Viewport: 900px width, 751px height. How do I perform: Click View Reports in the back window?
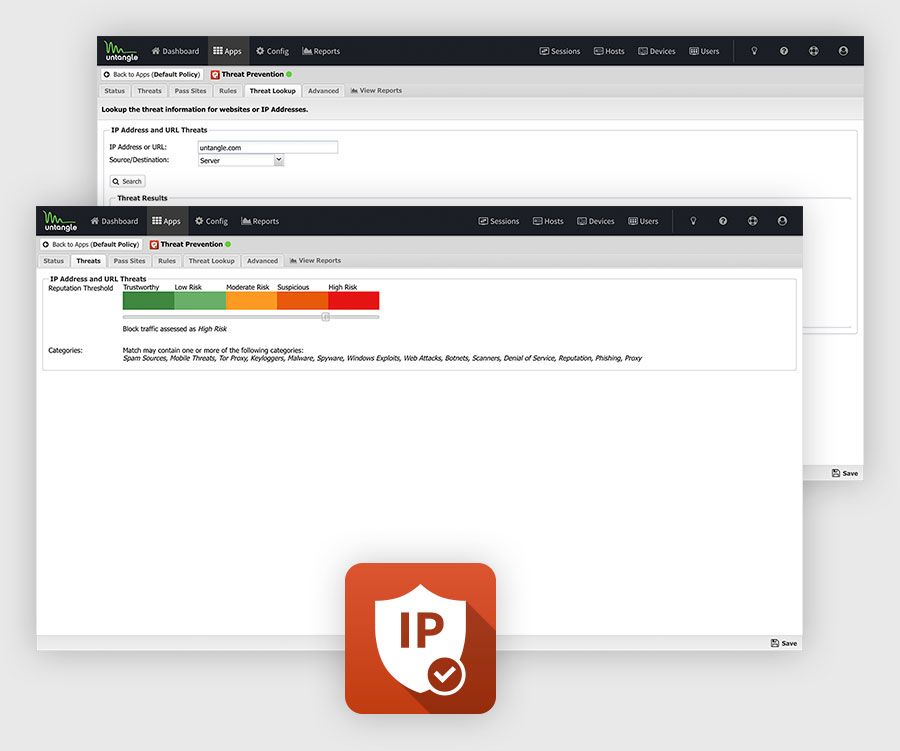click(376, 91)
